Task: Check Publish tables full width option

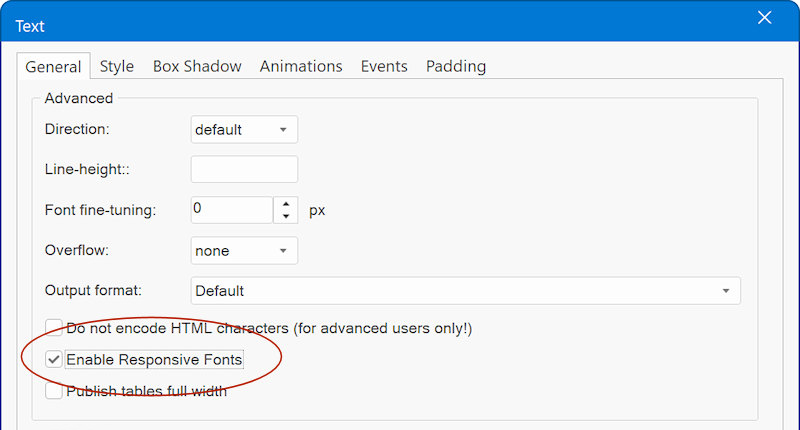Action: pos(54,391)
